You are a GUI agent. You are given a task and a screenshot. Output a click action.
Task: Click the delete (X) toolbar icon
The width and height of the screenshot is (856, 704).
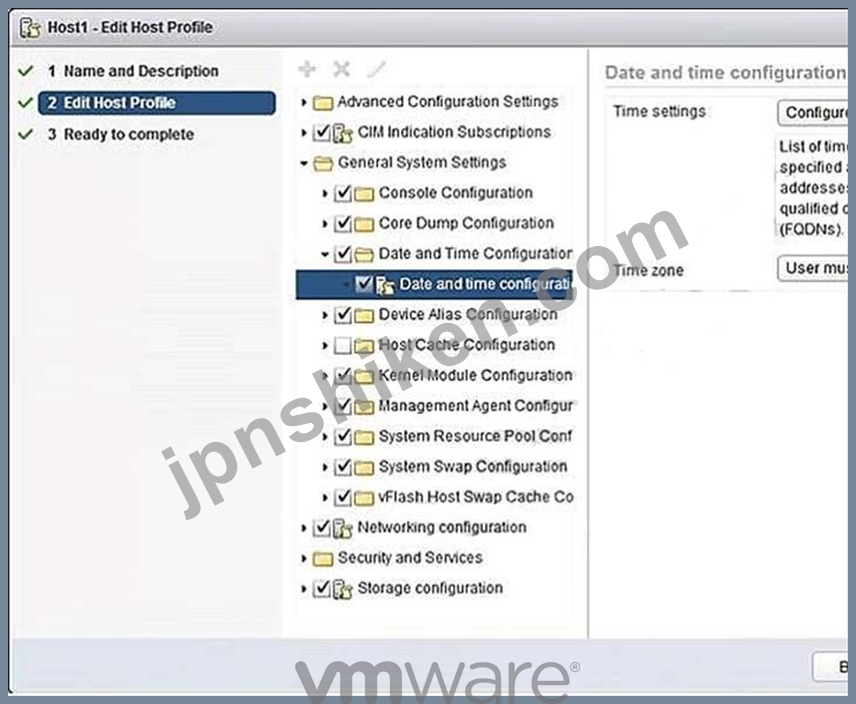point(342,69)
